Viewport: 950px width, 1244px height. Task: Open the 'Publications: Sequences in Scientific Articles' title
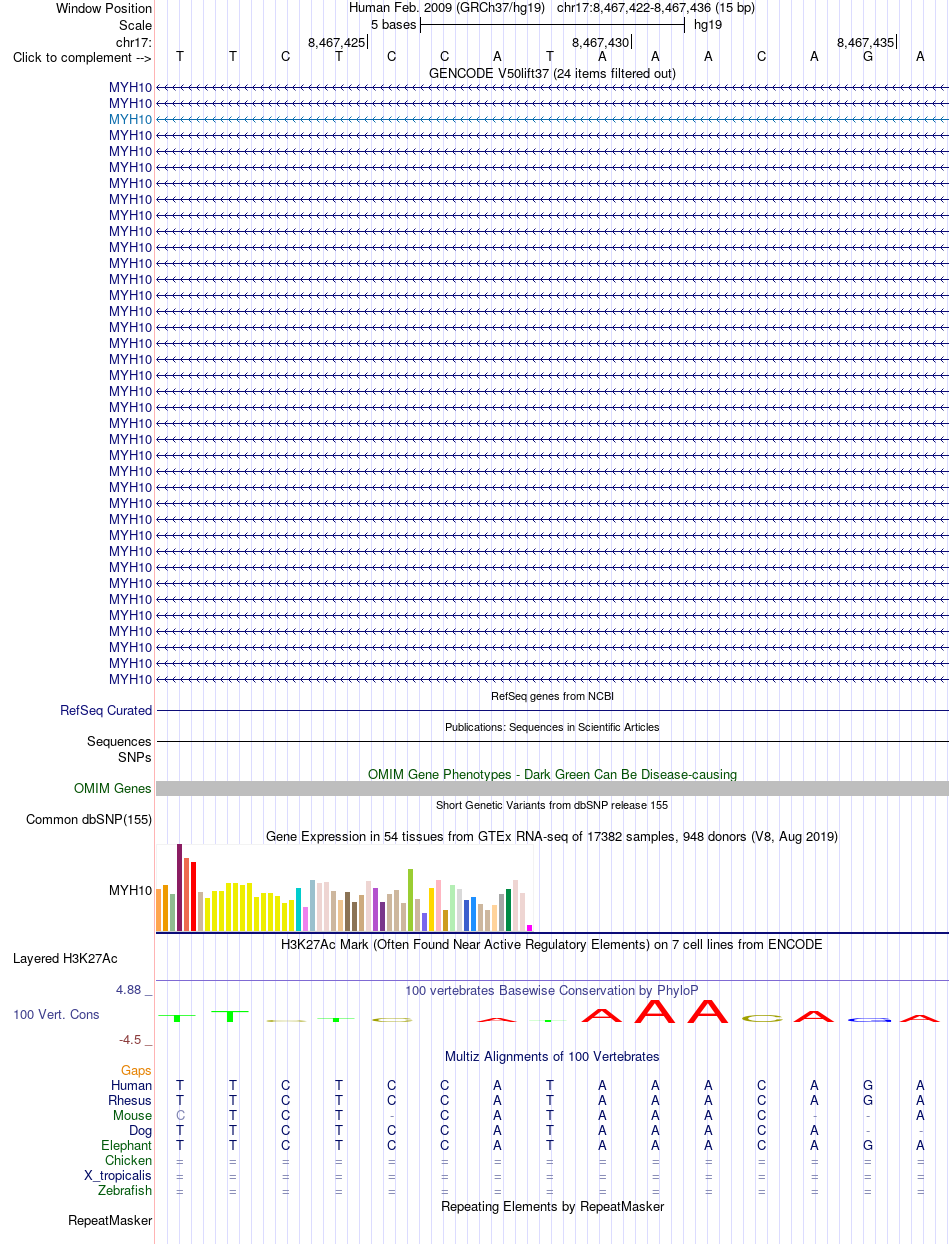552,727
